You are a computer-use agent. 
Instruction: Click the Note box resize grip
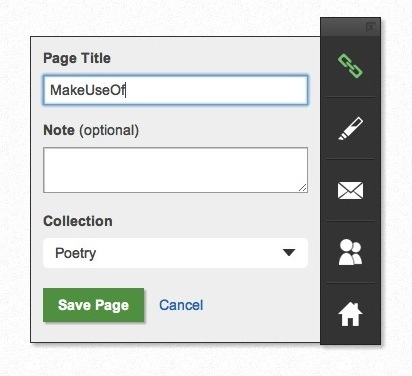point(303,188)
